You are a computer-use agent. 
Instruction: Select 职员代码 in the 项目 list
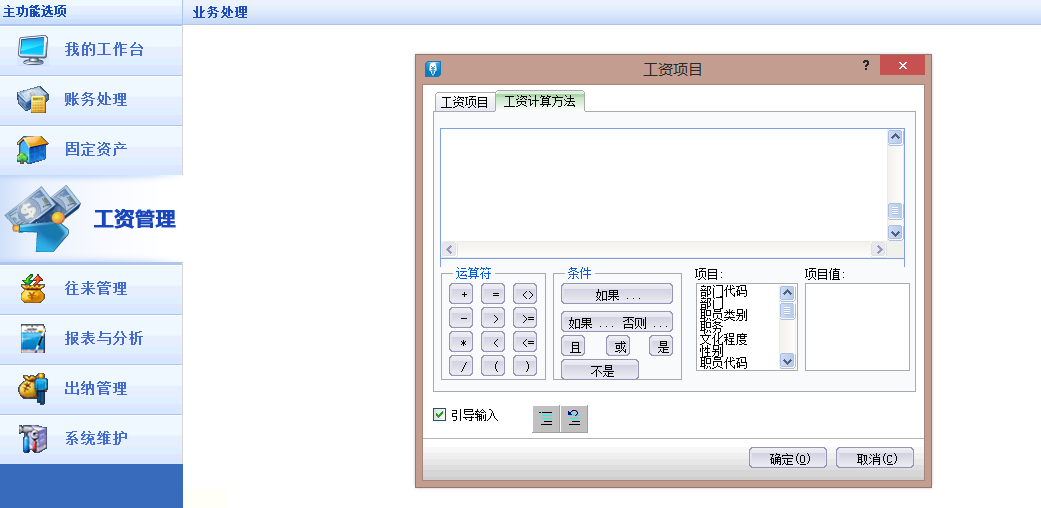tap(724, 363)
